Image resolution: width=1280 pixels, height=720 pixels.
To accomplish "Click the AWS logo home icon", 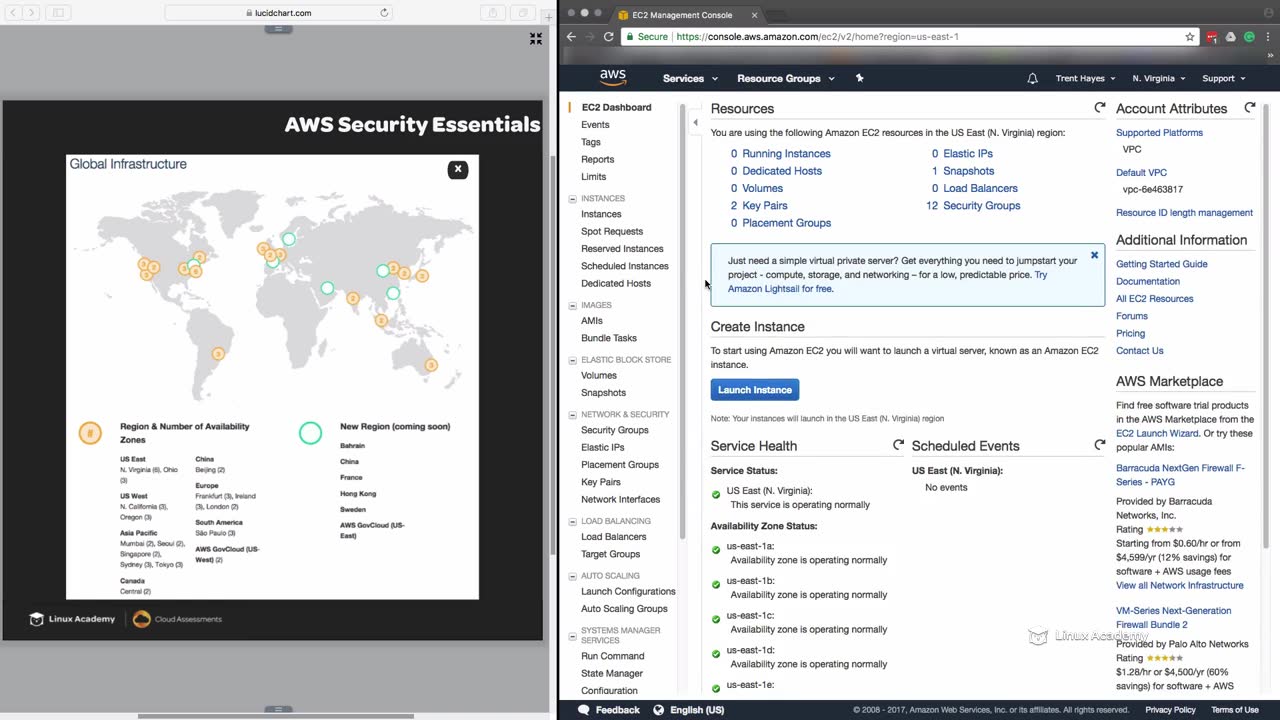I will (x=613, y=78).
